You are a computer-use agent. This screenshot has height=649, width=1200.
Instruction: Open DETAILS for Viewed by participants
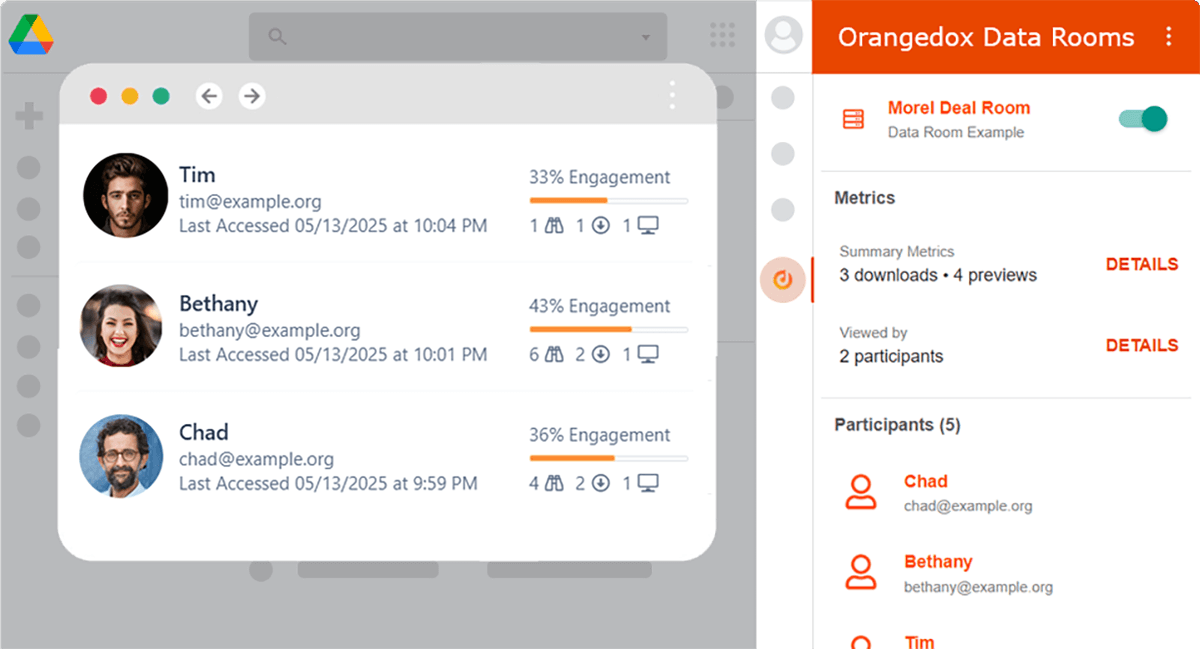tap(1142, 345)
